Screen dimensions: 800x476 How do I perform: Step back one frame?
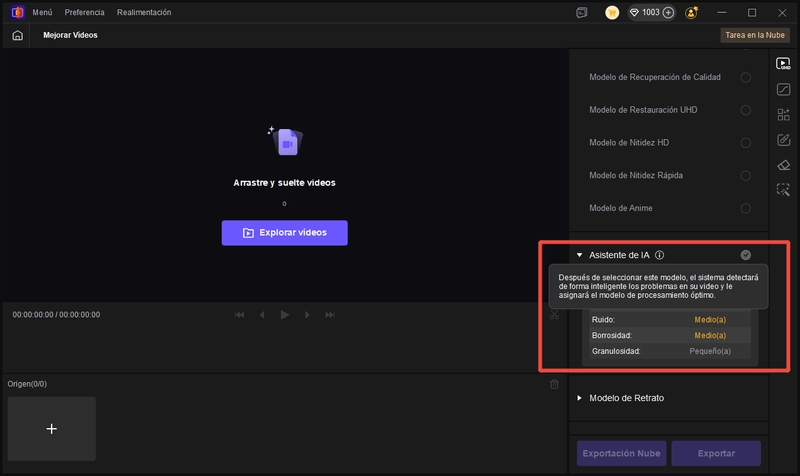pos(262,315)
